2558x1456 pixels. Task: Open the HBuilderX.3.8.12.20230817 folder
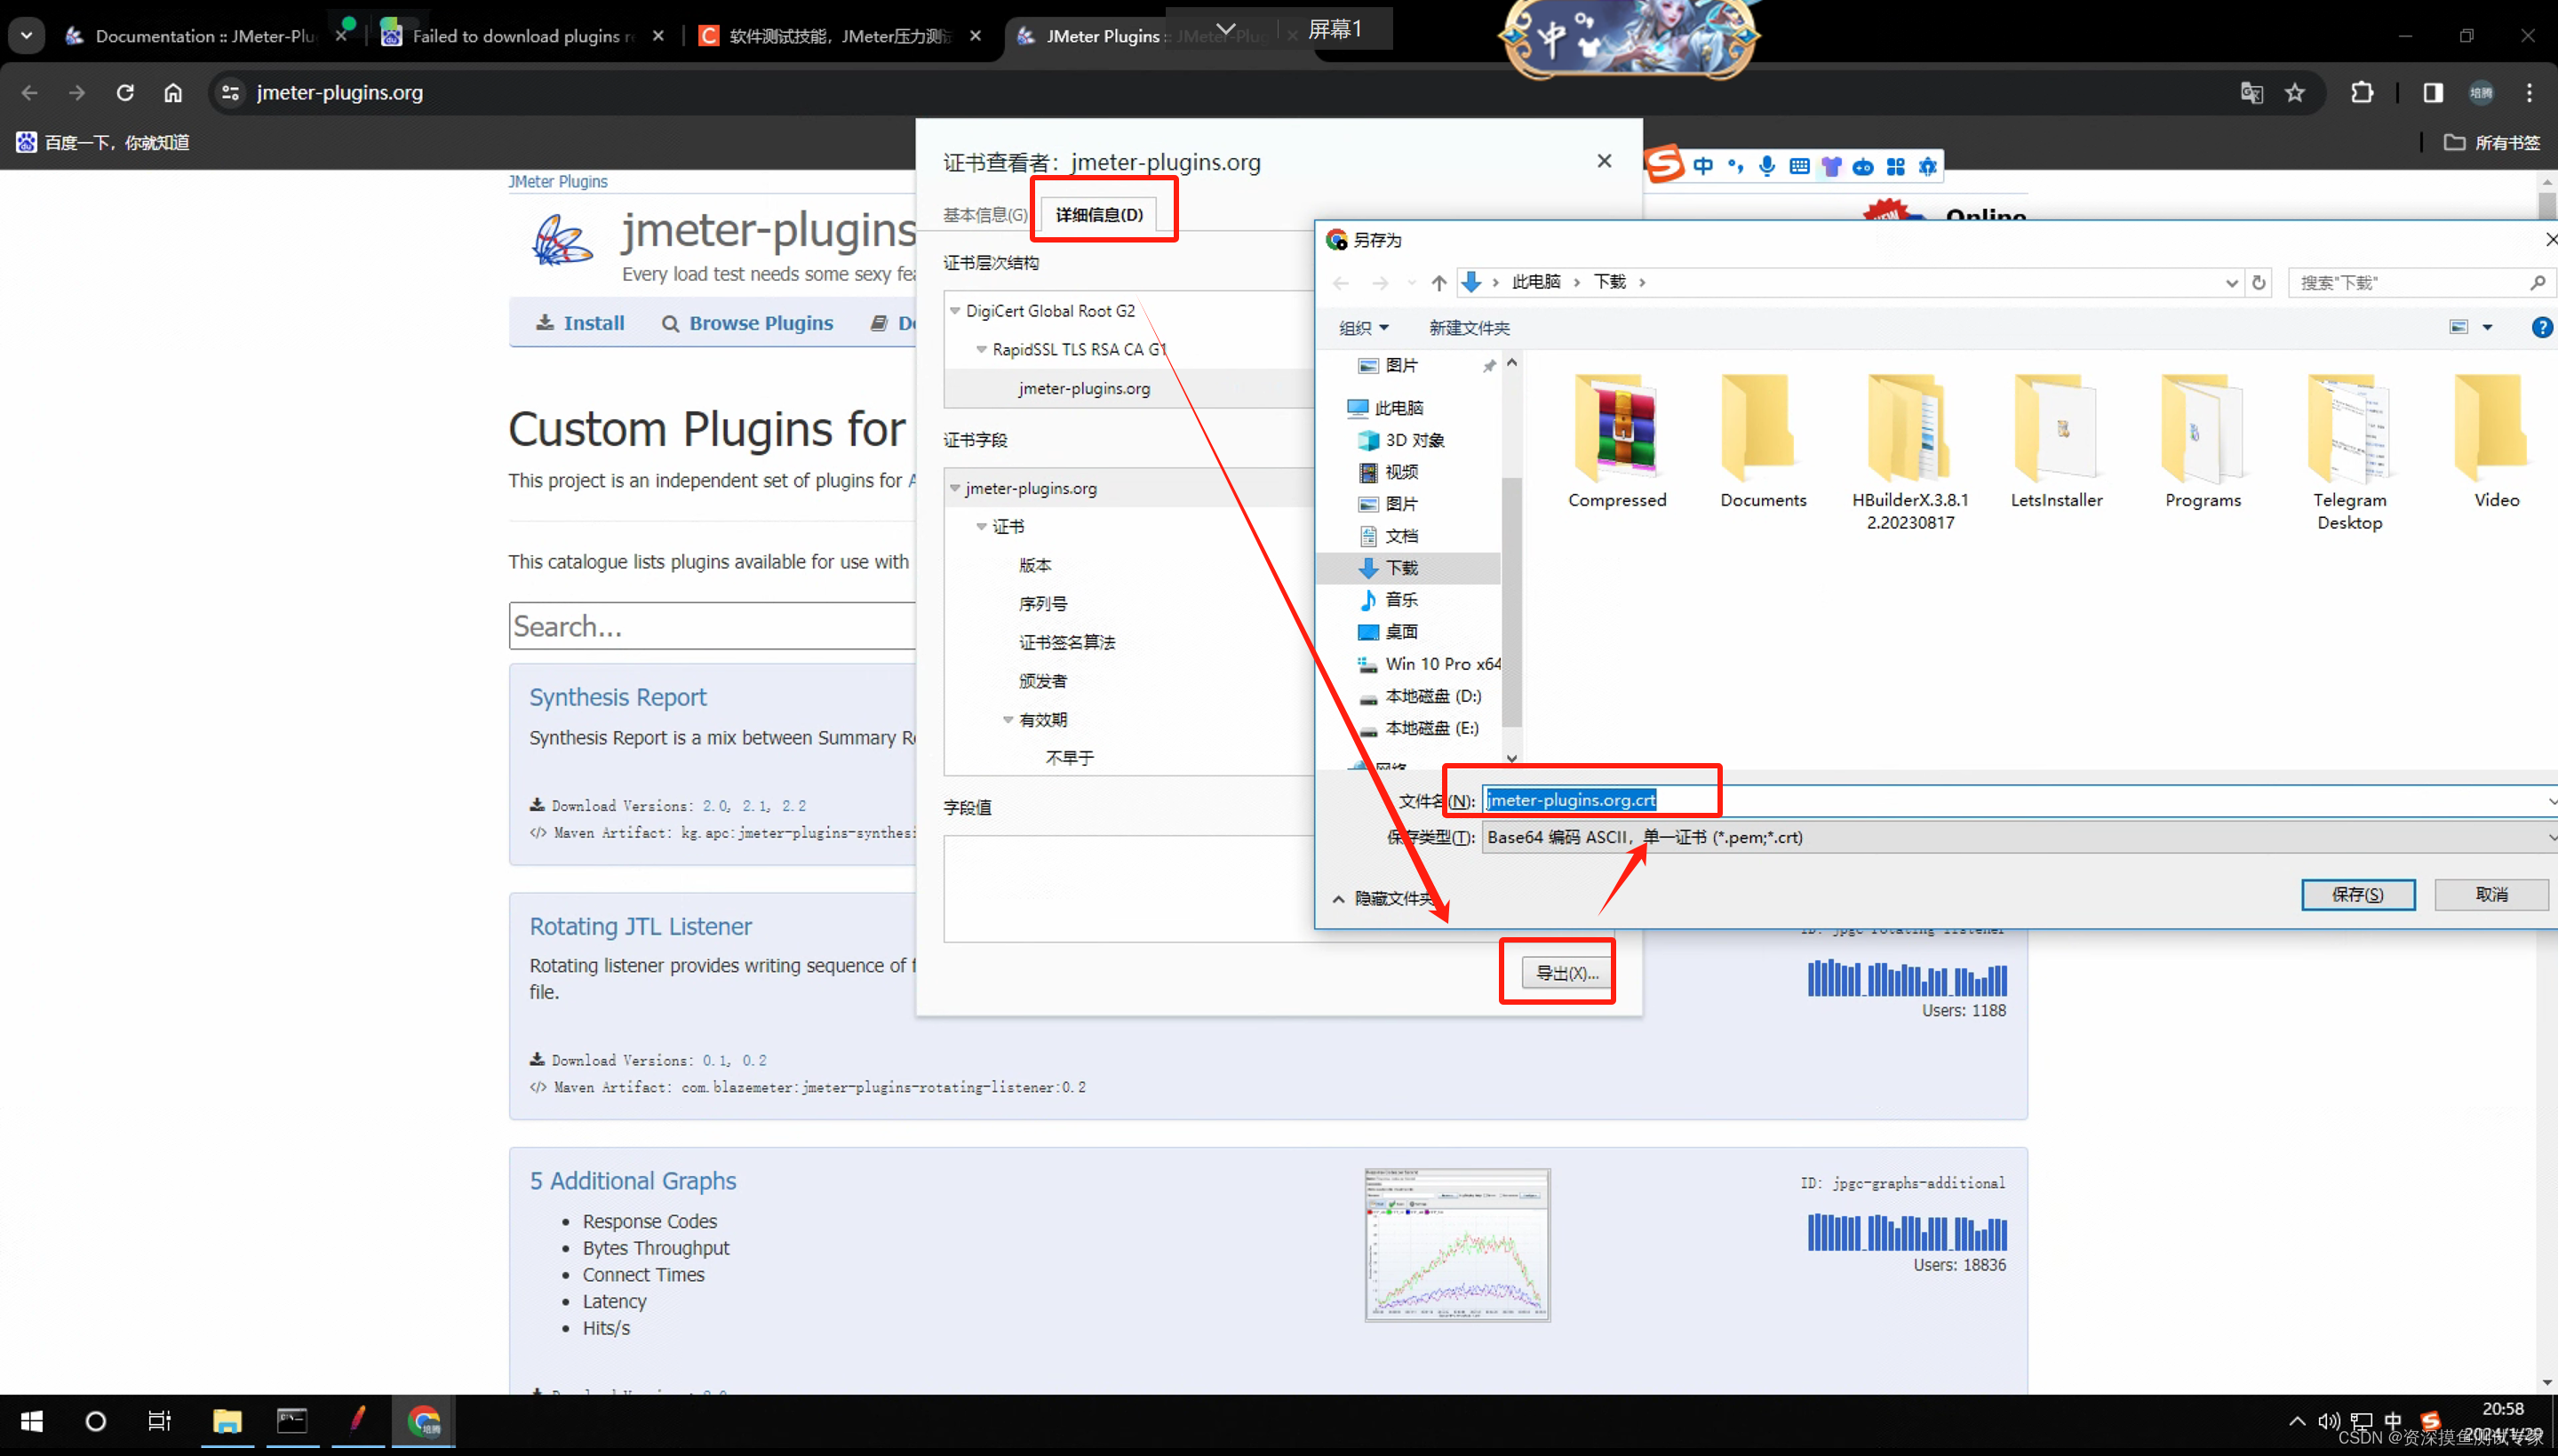pos(1909,452)
